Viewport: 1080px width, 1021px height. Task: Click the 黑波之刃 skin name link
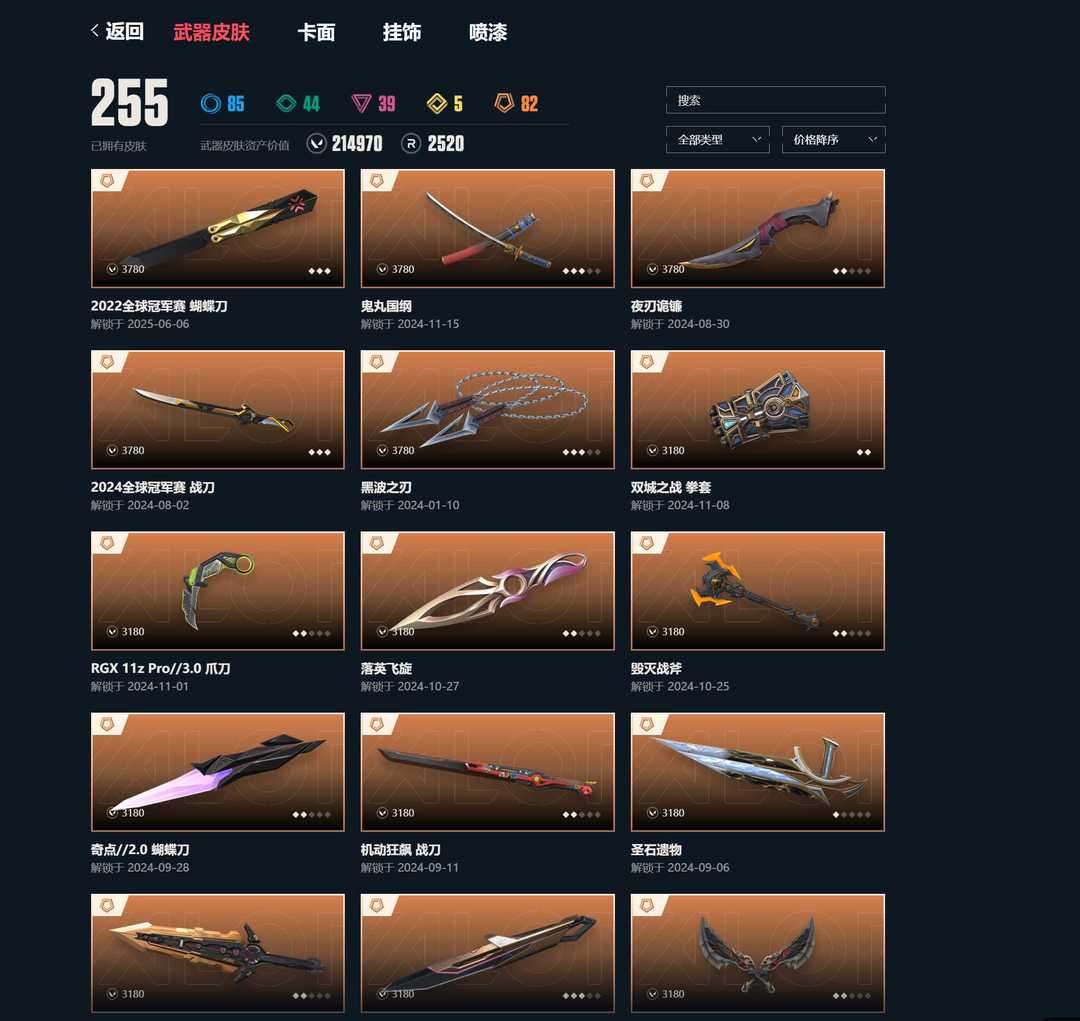pos(386,487)
